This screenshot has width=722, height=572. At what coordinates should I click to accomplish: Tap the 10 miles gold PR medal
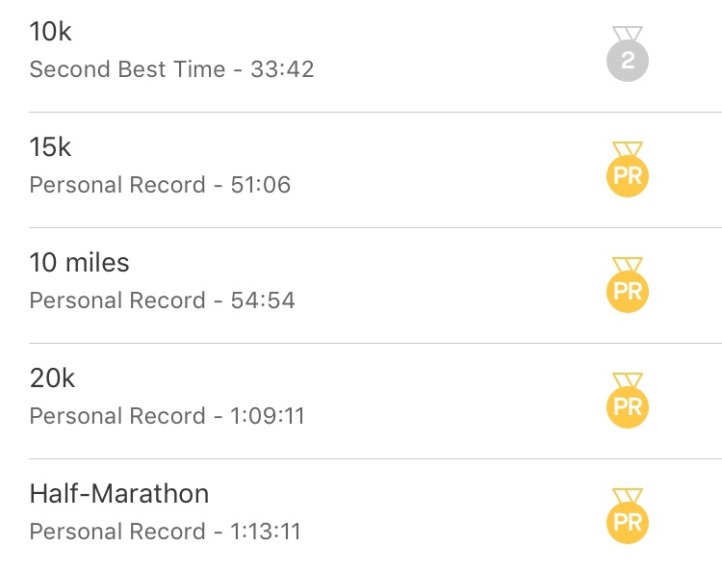pos(627,290)
